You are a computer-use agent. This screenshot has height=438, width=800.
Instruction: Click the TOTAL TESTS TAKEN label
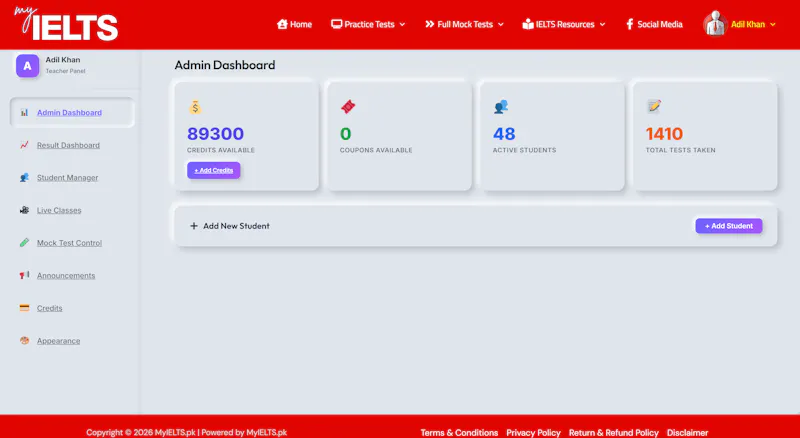681,150
